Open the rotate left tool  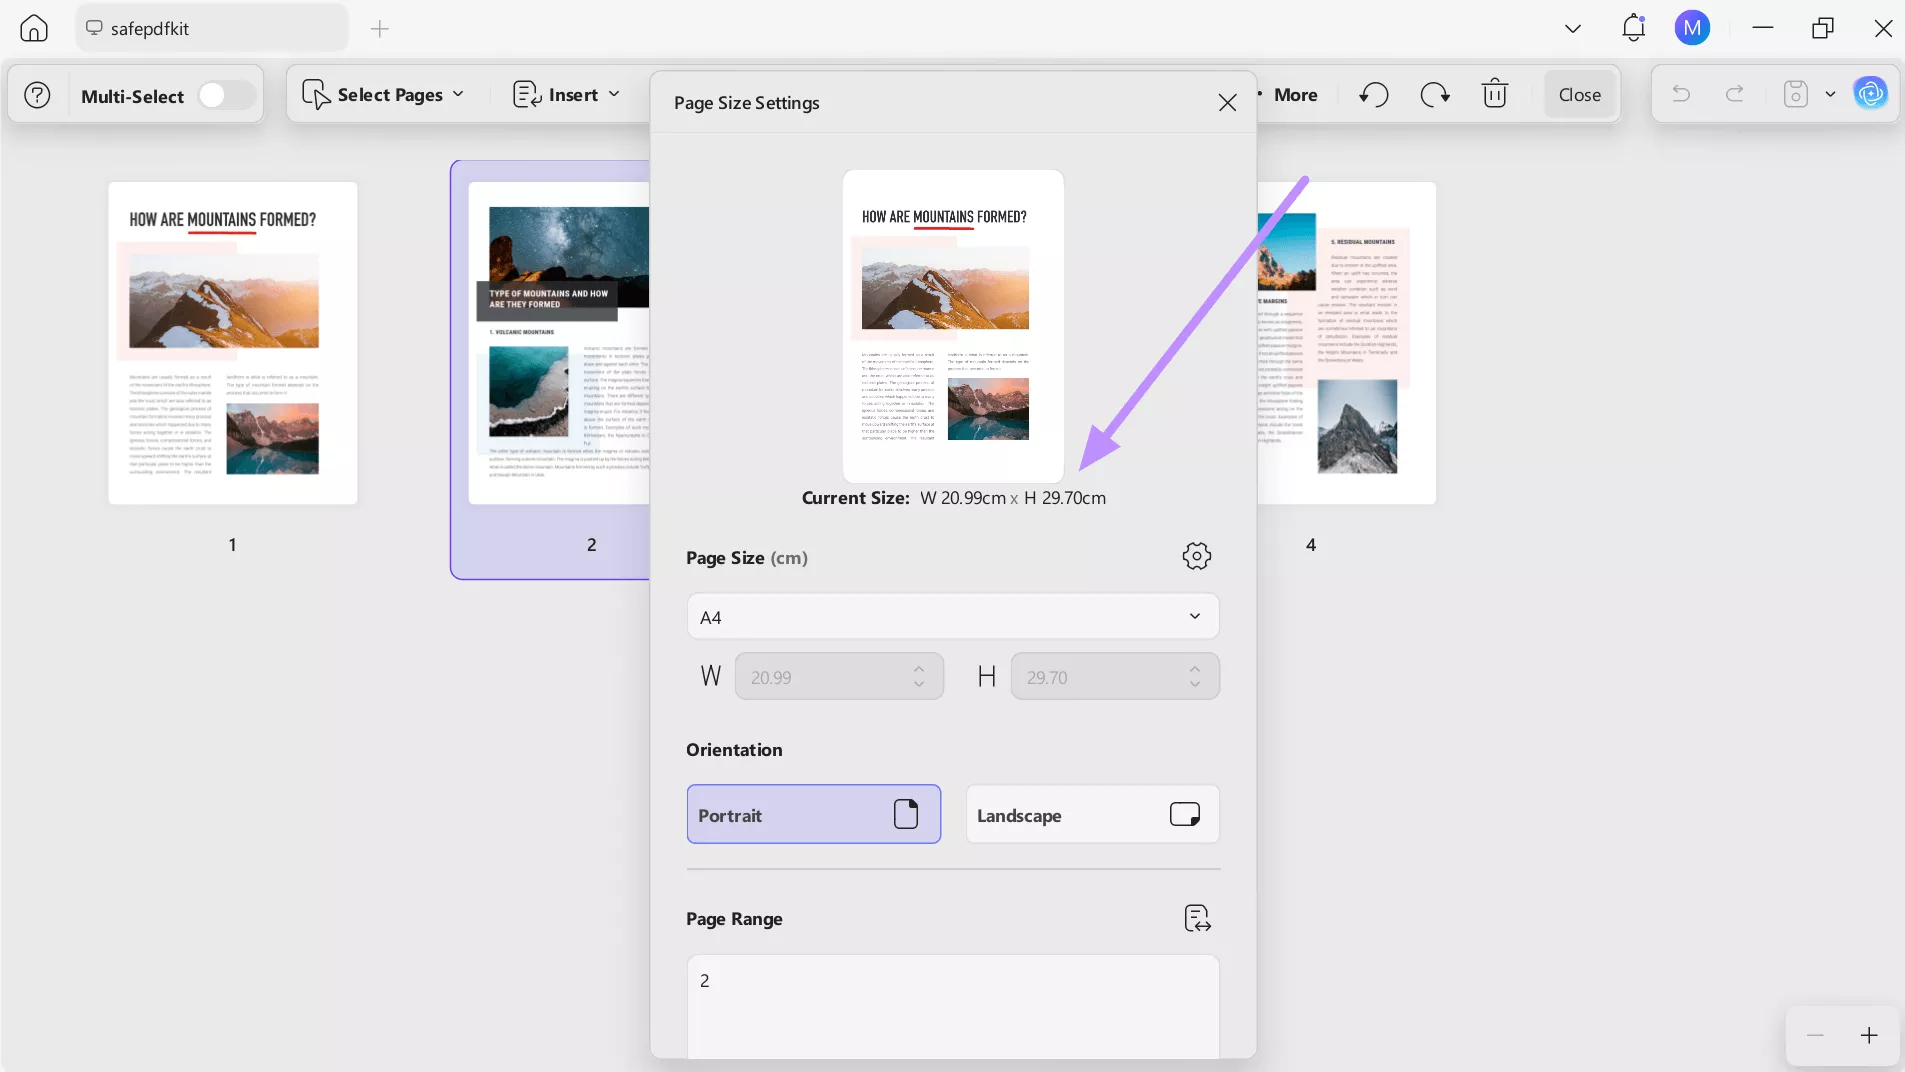click(1374, 94)
